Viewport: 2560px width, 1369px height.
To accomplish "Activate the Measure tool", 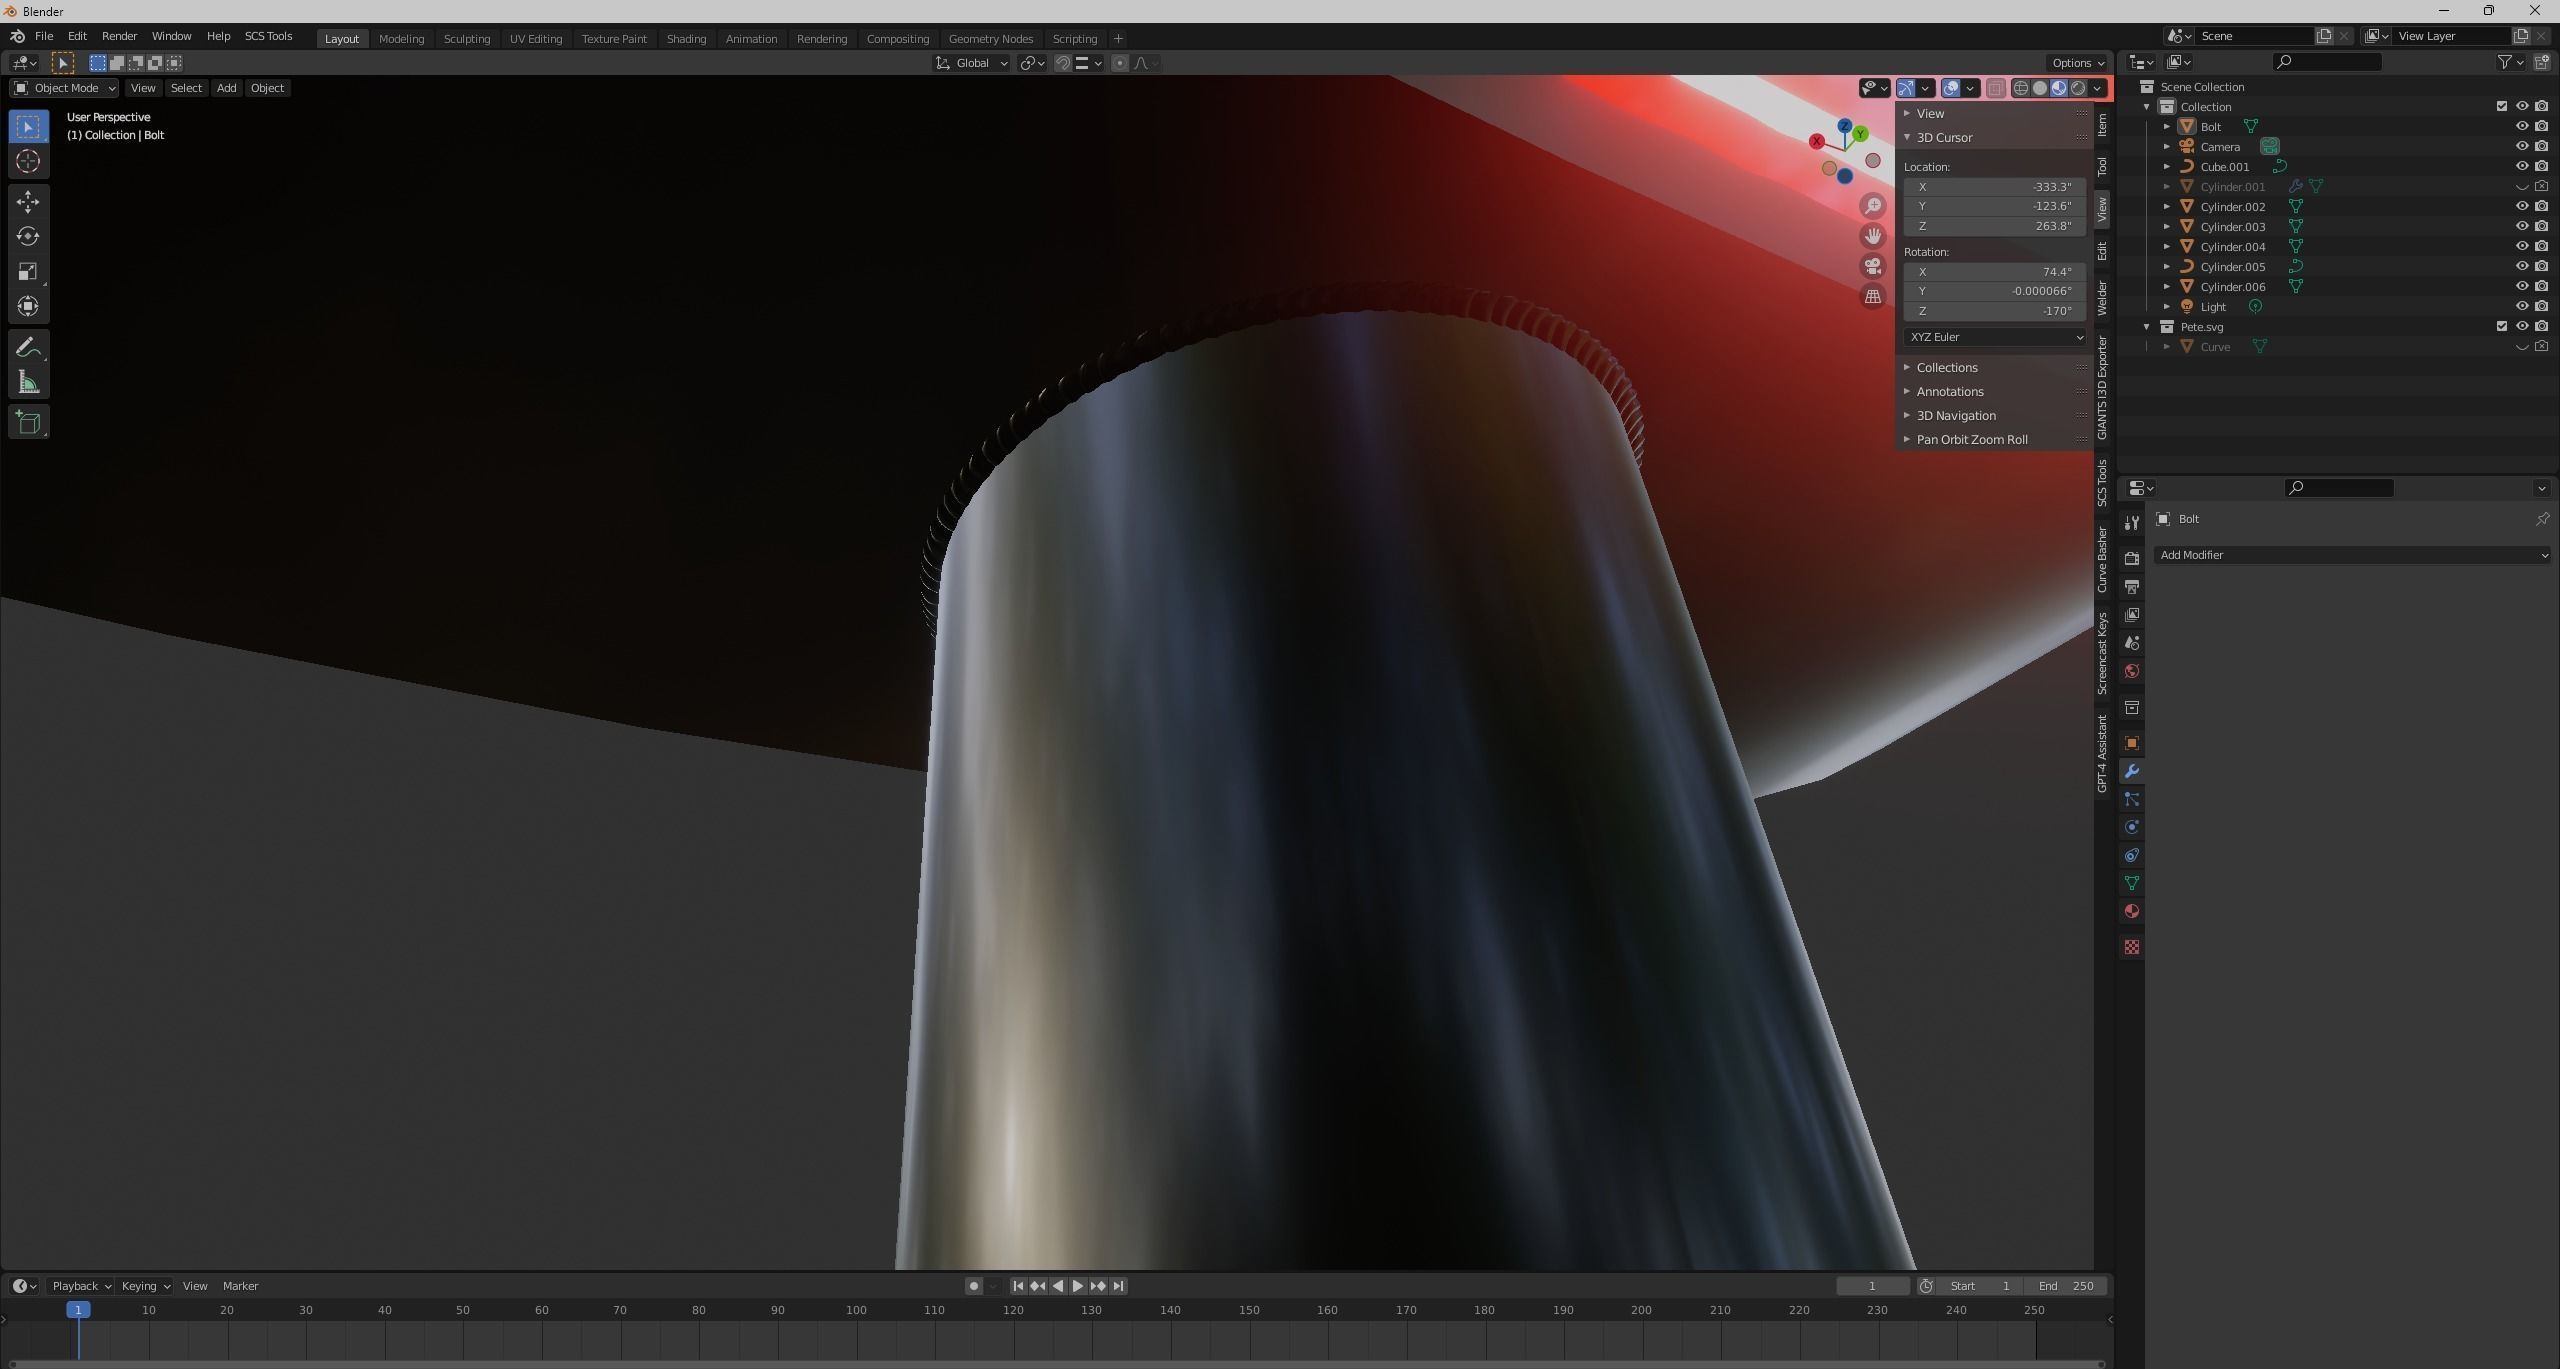I will point(28,383).
